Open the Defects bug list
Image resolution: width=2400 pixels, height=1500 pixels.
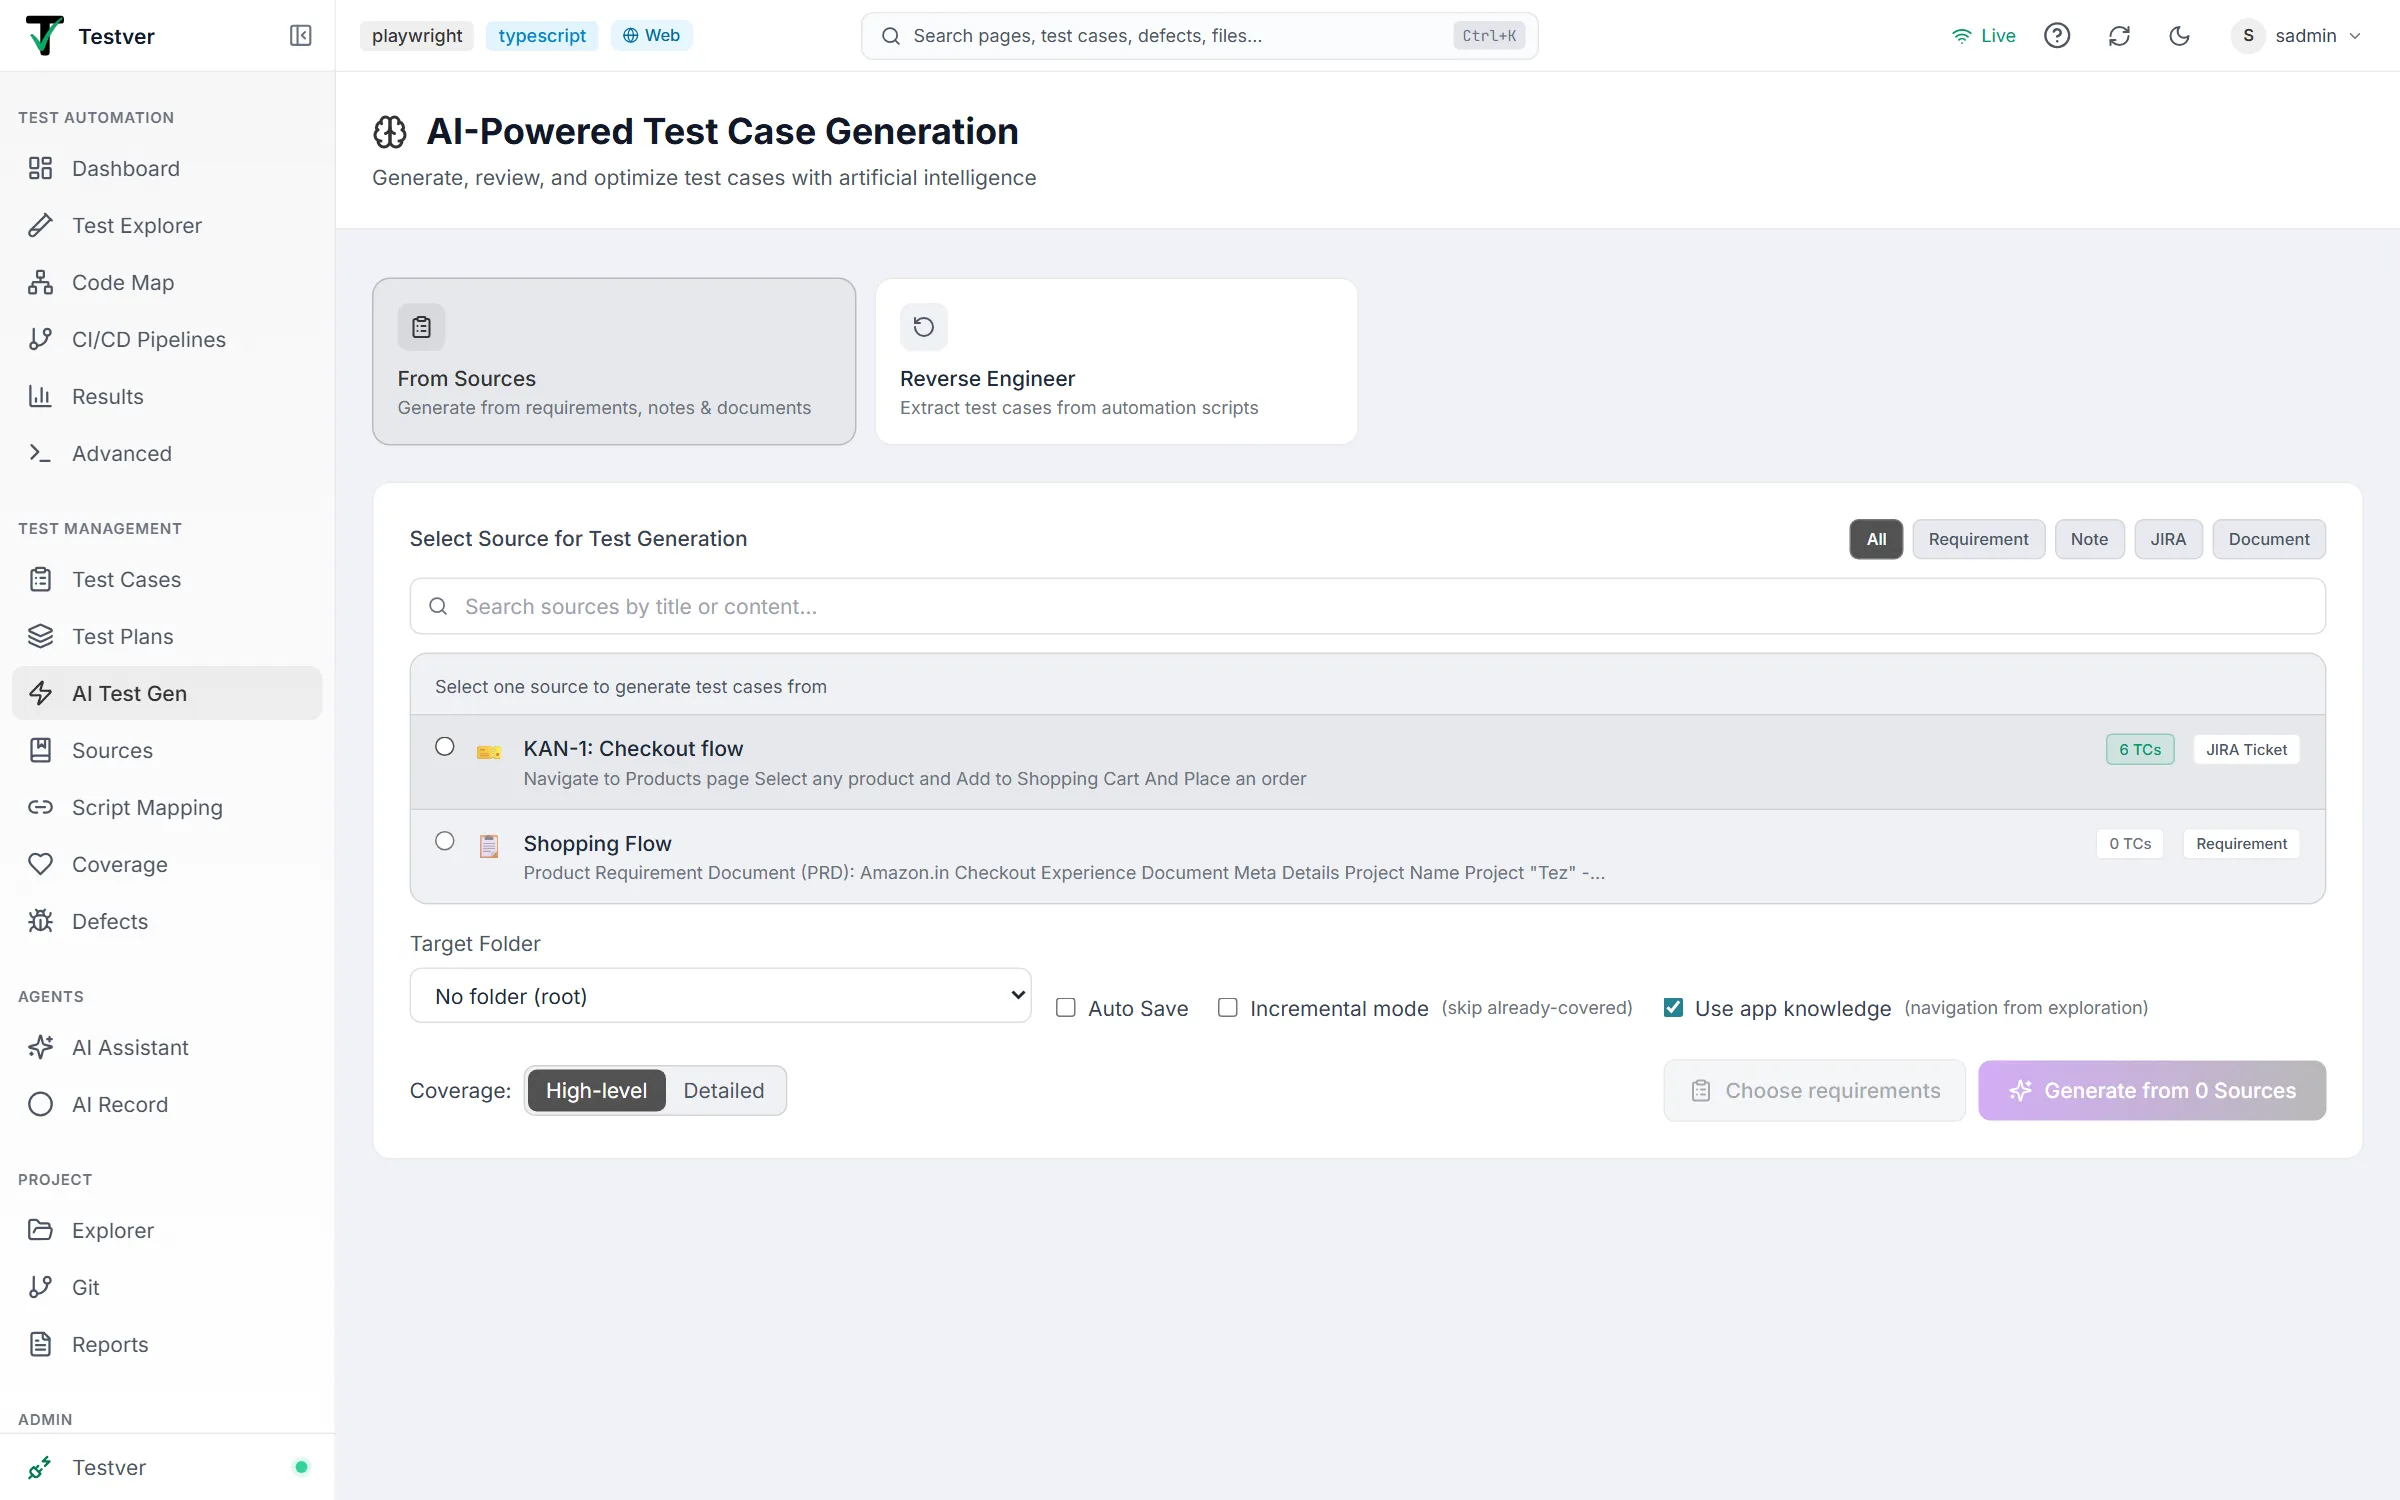167,921
